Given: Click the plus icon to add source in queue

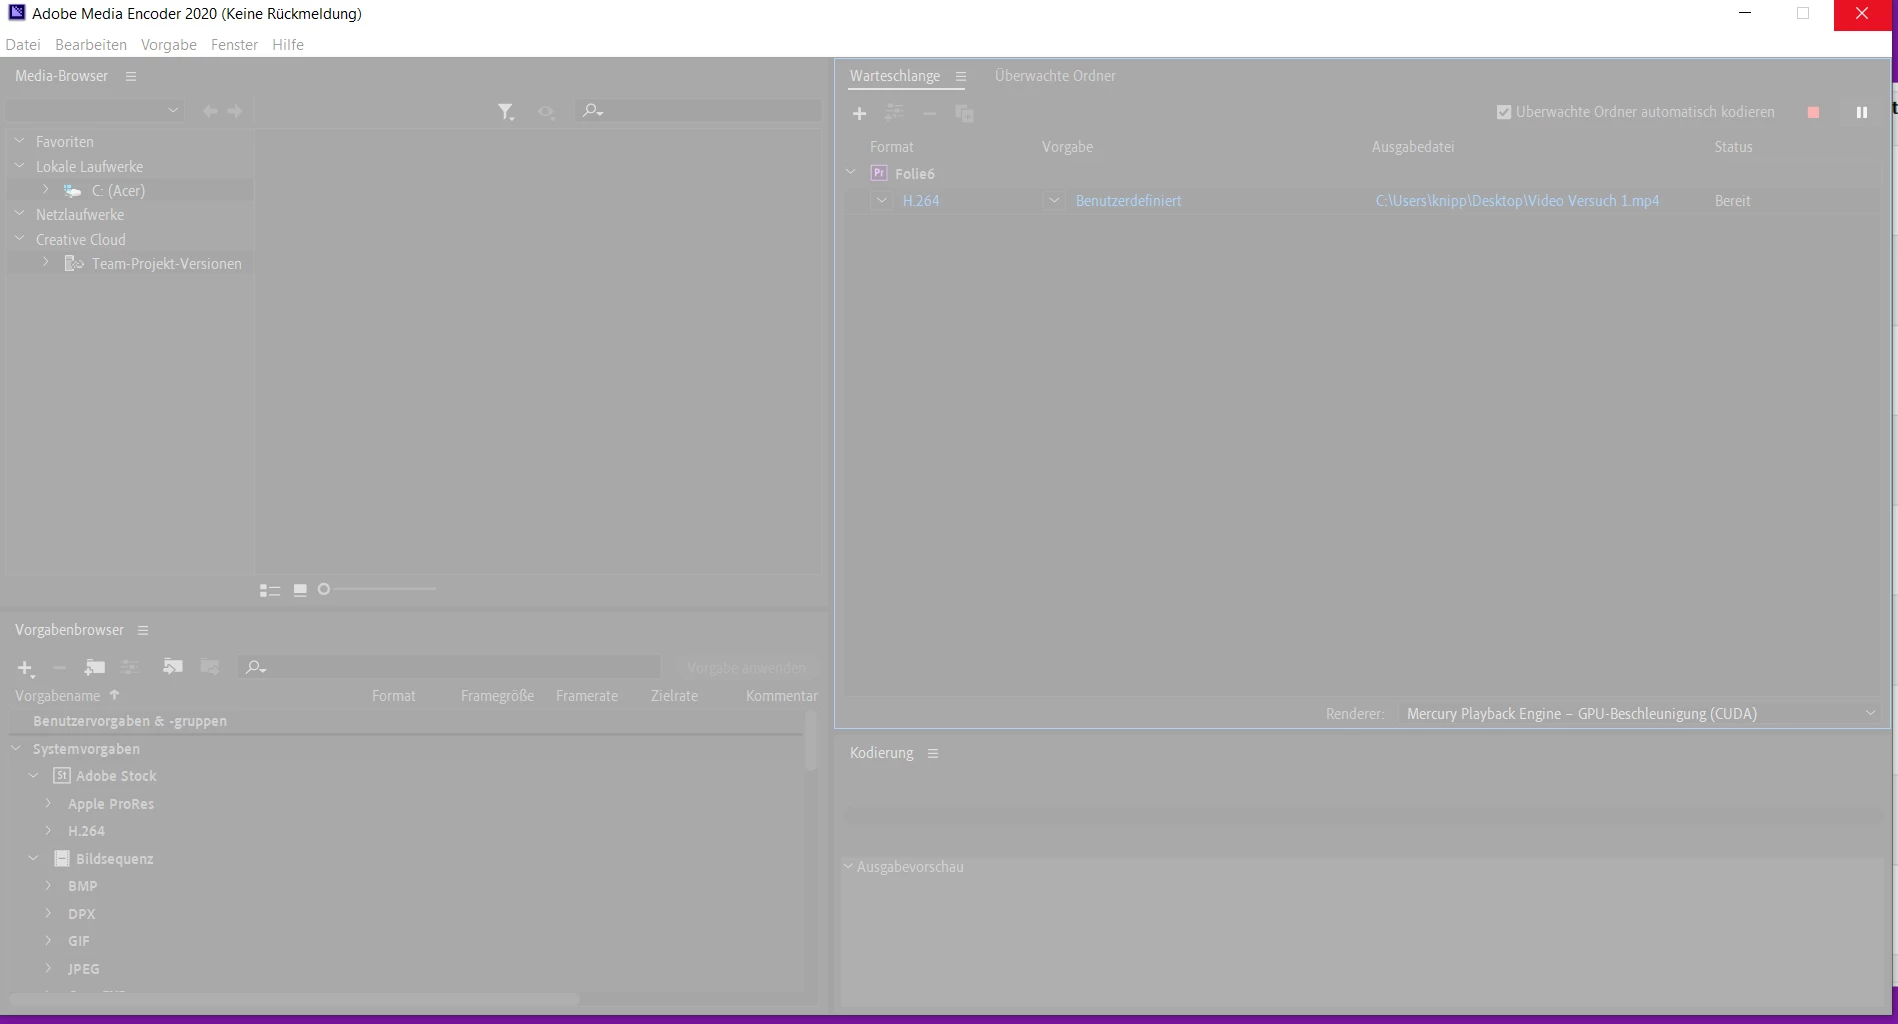Looking at the screenshot, I should click(859, 113).
